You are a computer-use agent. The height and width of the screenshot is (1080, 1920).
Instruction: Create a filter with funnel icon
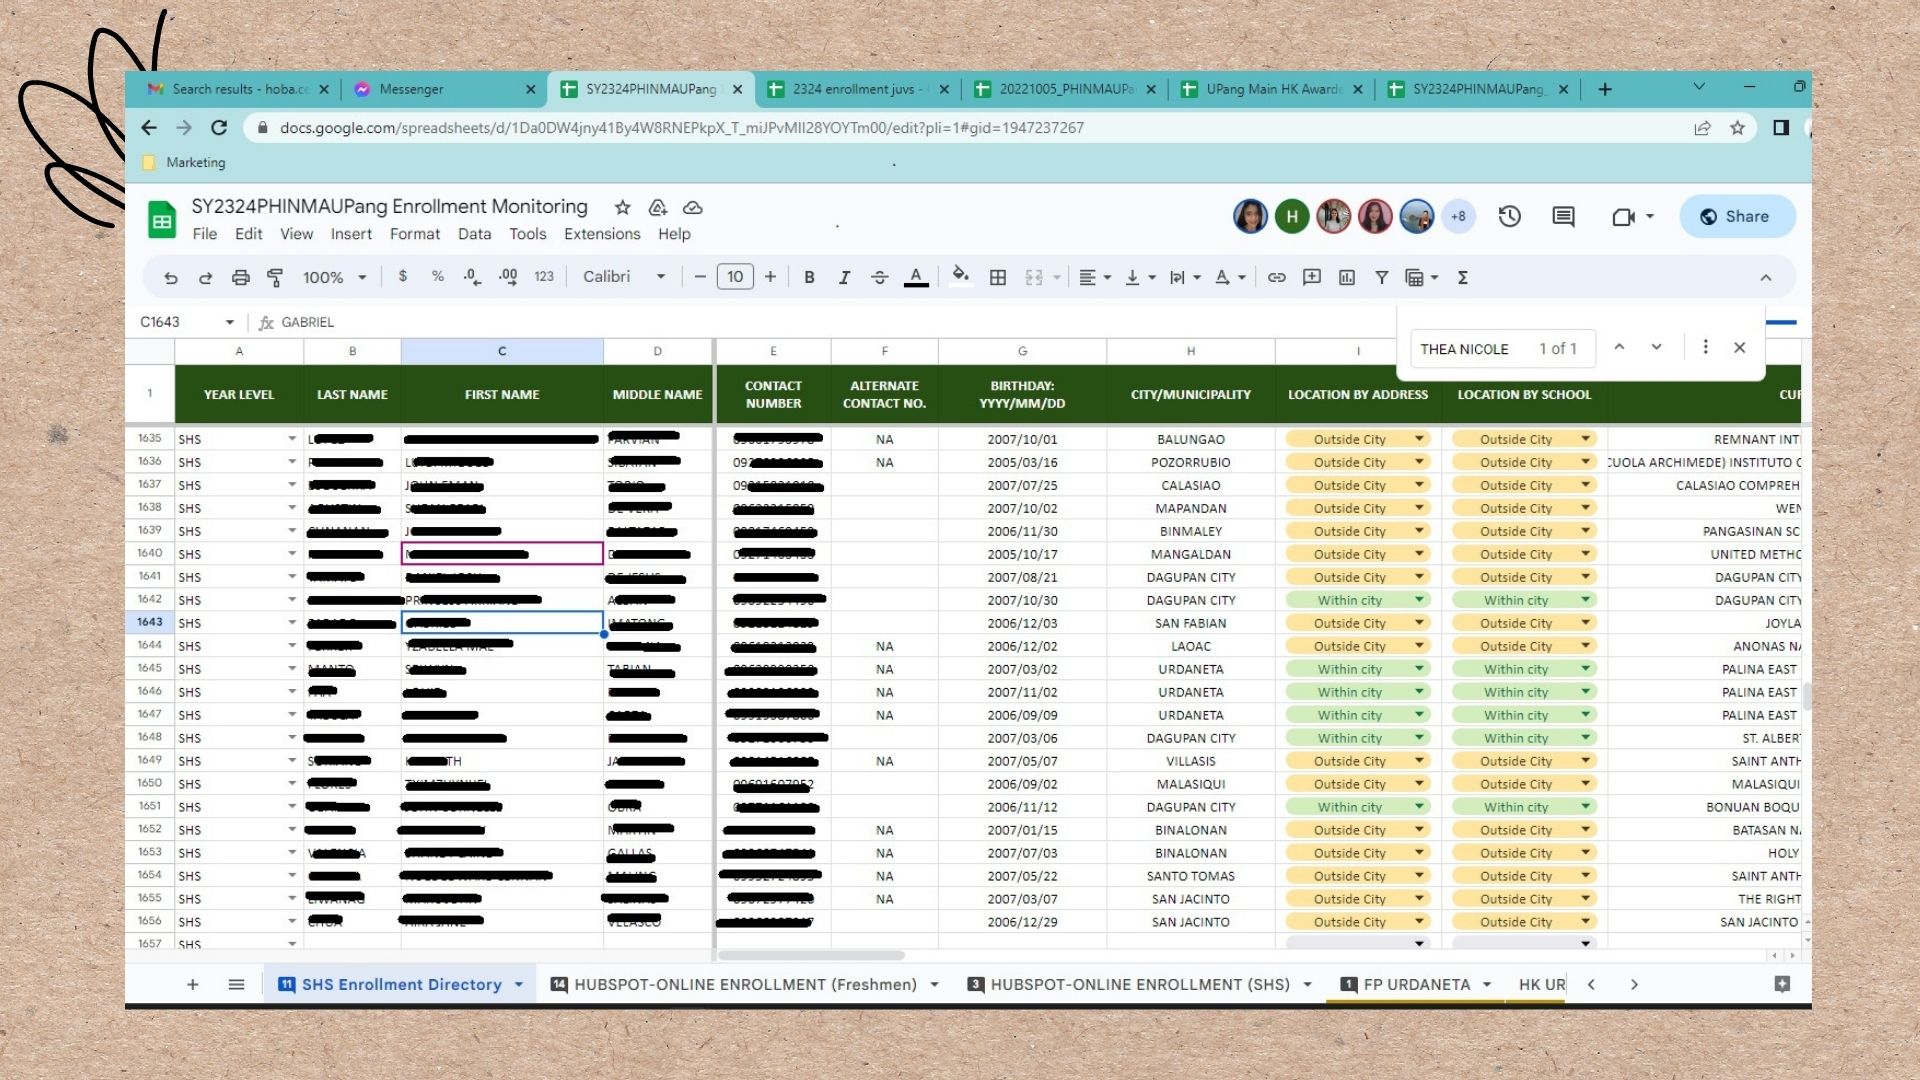pyautogui.click(x=1382, y=277)
